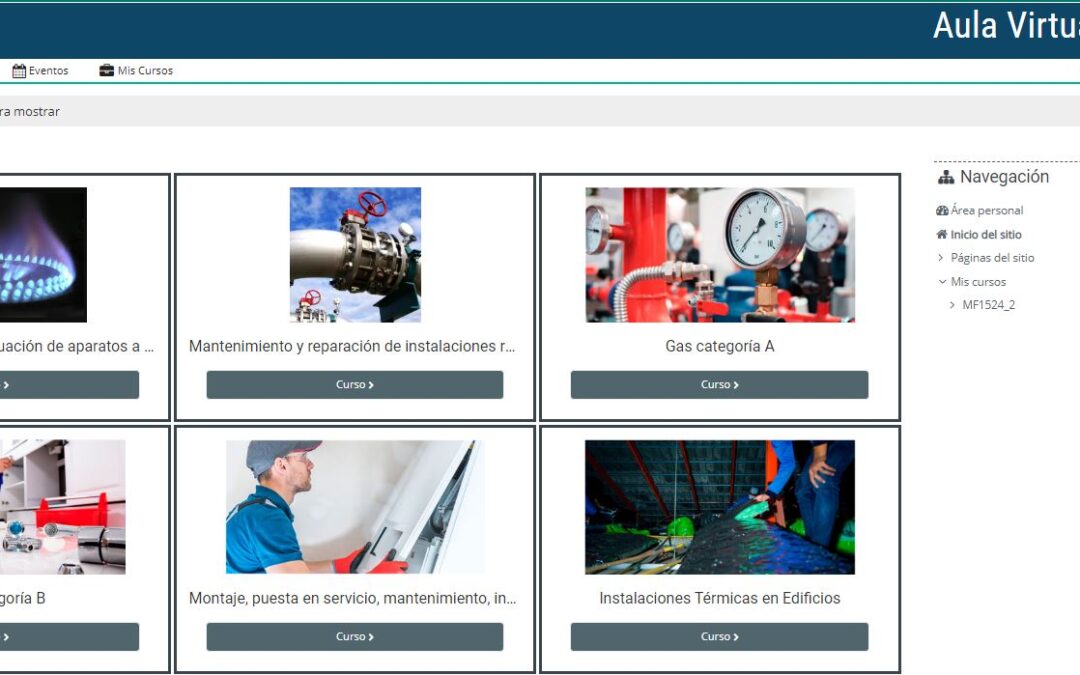Open the Eventos menu item

(x=48, y=71)
